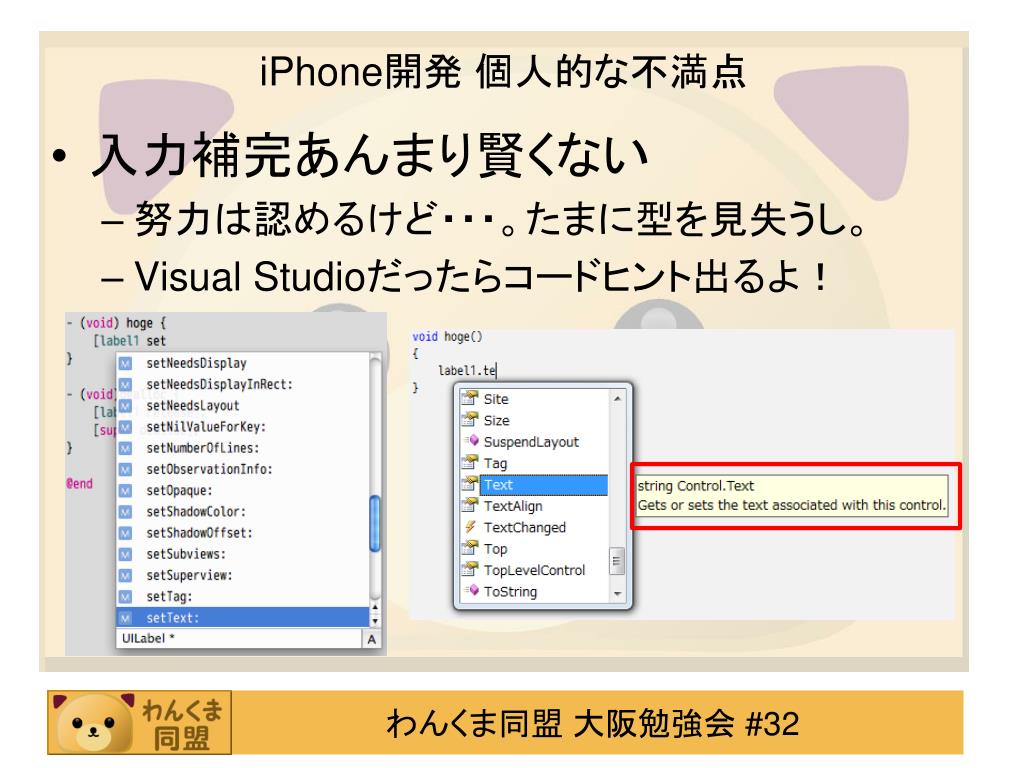Choose SuspendLayout from IntelliSense list
The image size is (1024, 768).
click(531, 442)
